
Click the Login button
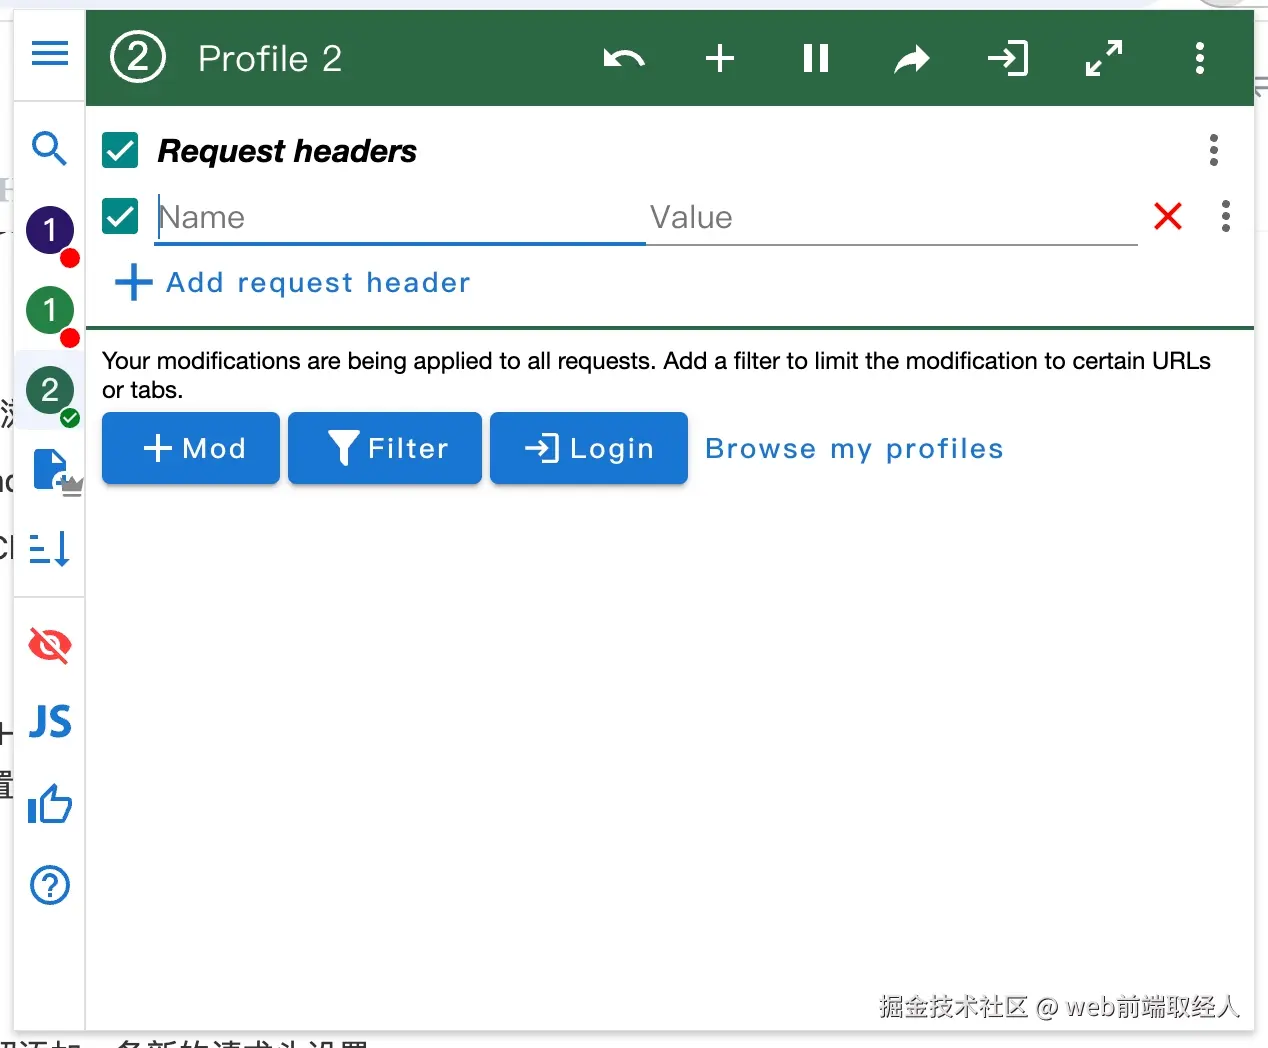(589, 448)
